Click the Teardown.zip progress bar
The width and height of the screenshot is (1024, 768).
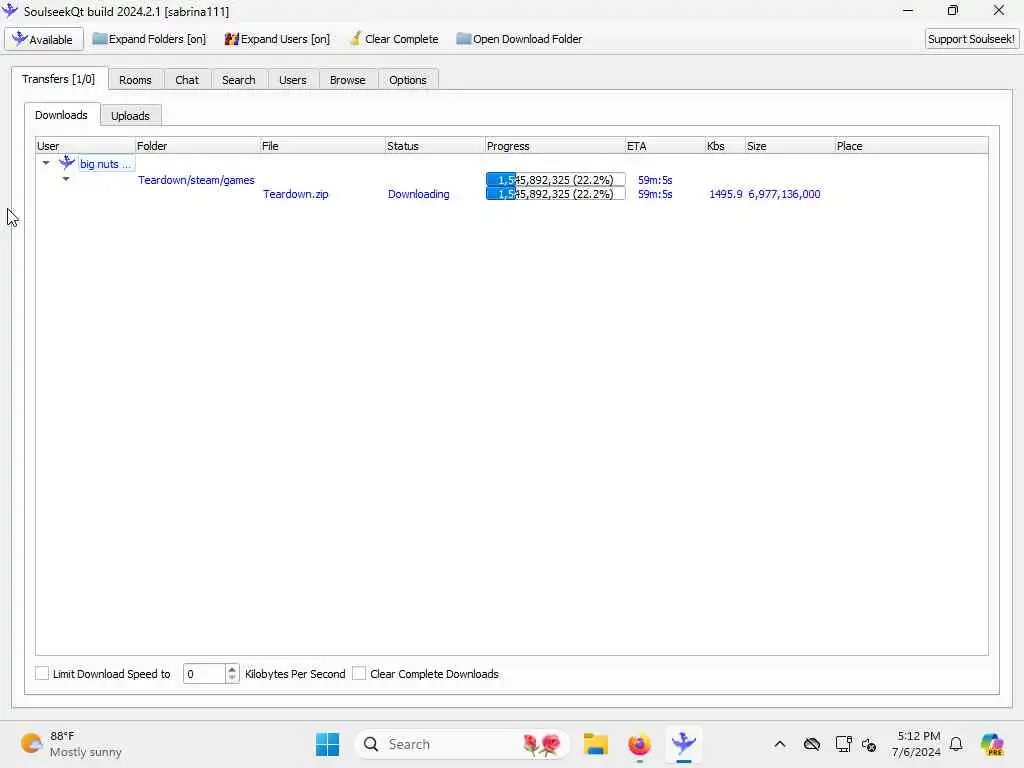pos(555,194)
